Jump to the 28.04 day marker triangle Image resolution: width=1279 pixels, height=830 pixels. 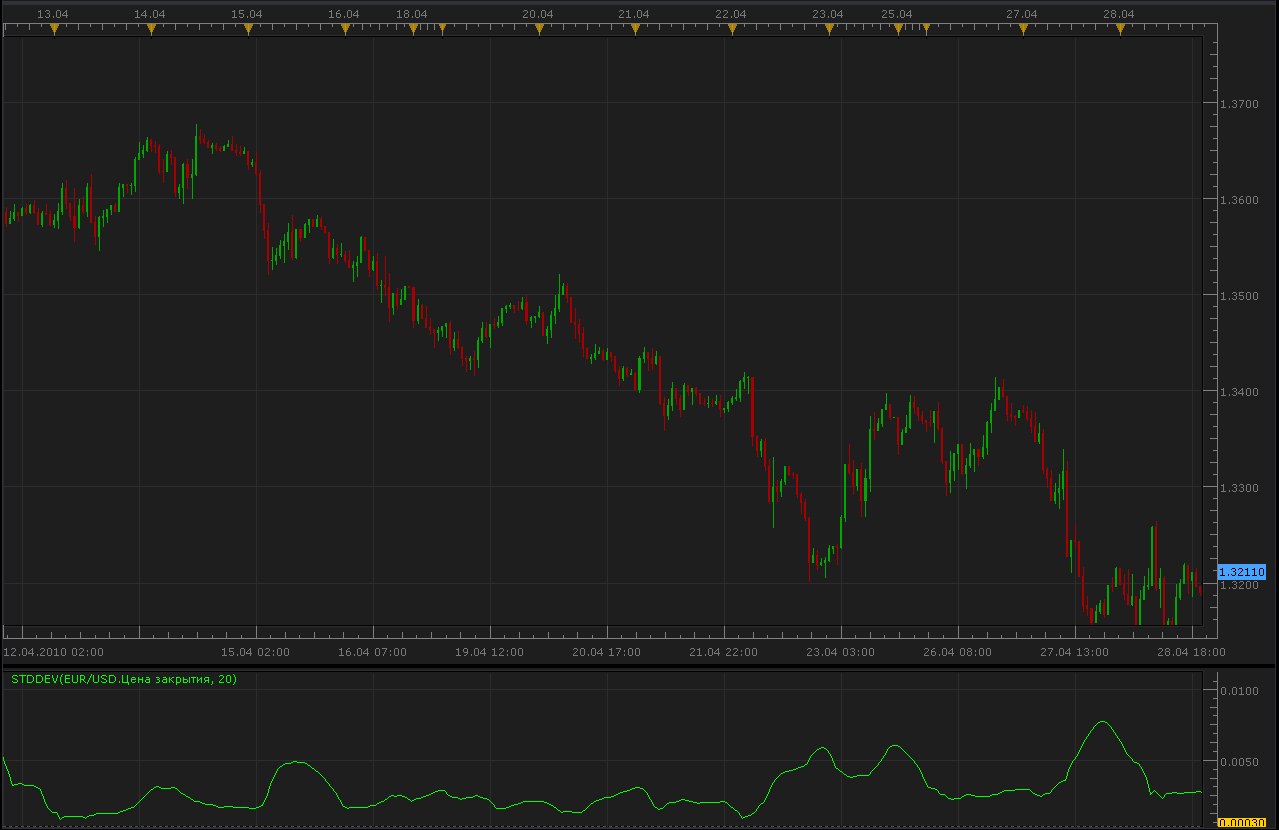(1120, 29)
